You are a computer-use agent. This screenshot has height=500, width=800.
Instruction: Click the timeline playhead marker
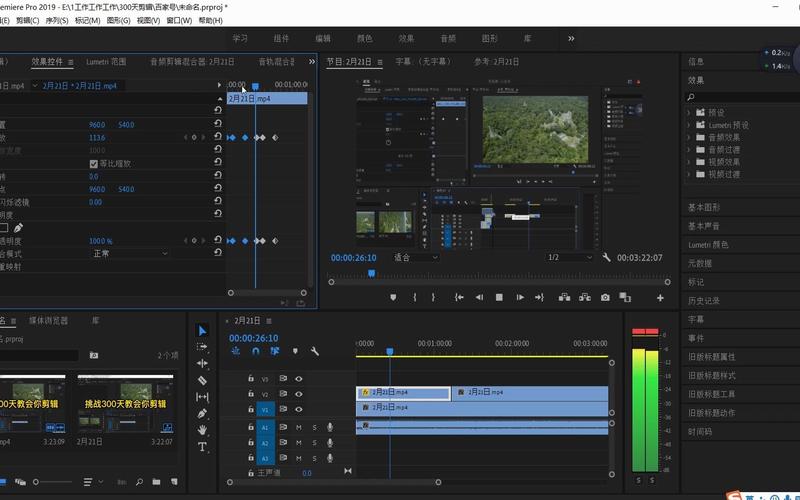390,352
